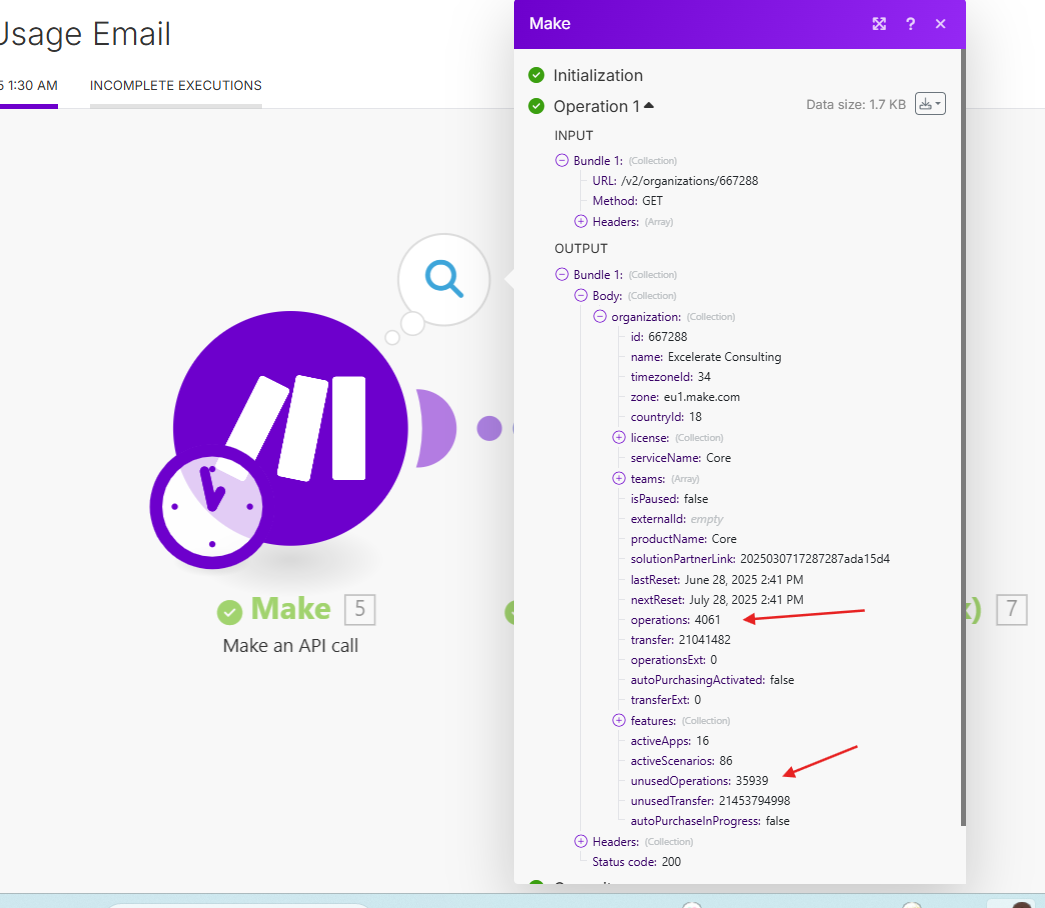Select nextReset July 28, 2025 value
The height and width of the screenshot is (908, 1045).
click(746, 599)
